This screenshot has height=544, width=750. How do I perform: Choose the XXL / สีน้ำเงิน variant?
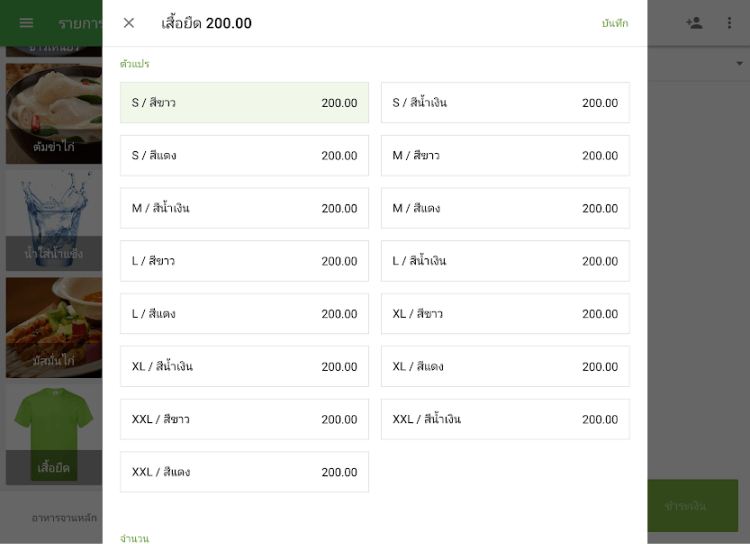pyautogui.click(x=505, y=419)
